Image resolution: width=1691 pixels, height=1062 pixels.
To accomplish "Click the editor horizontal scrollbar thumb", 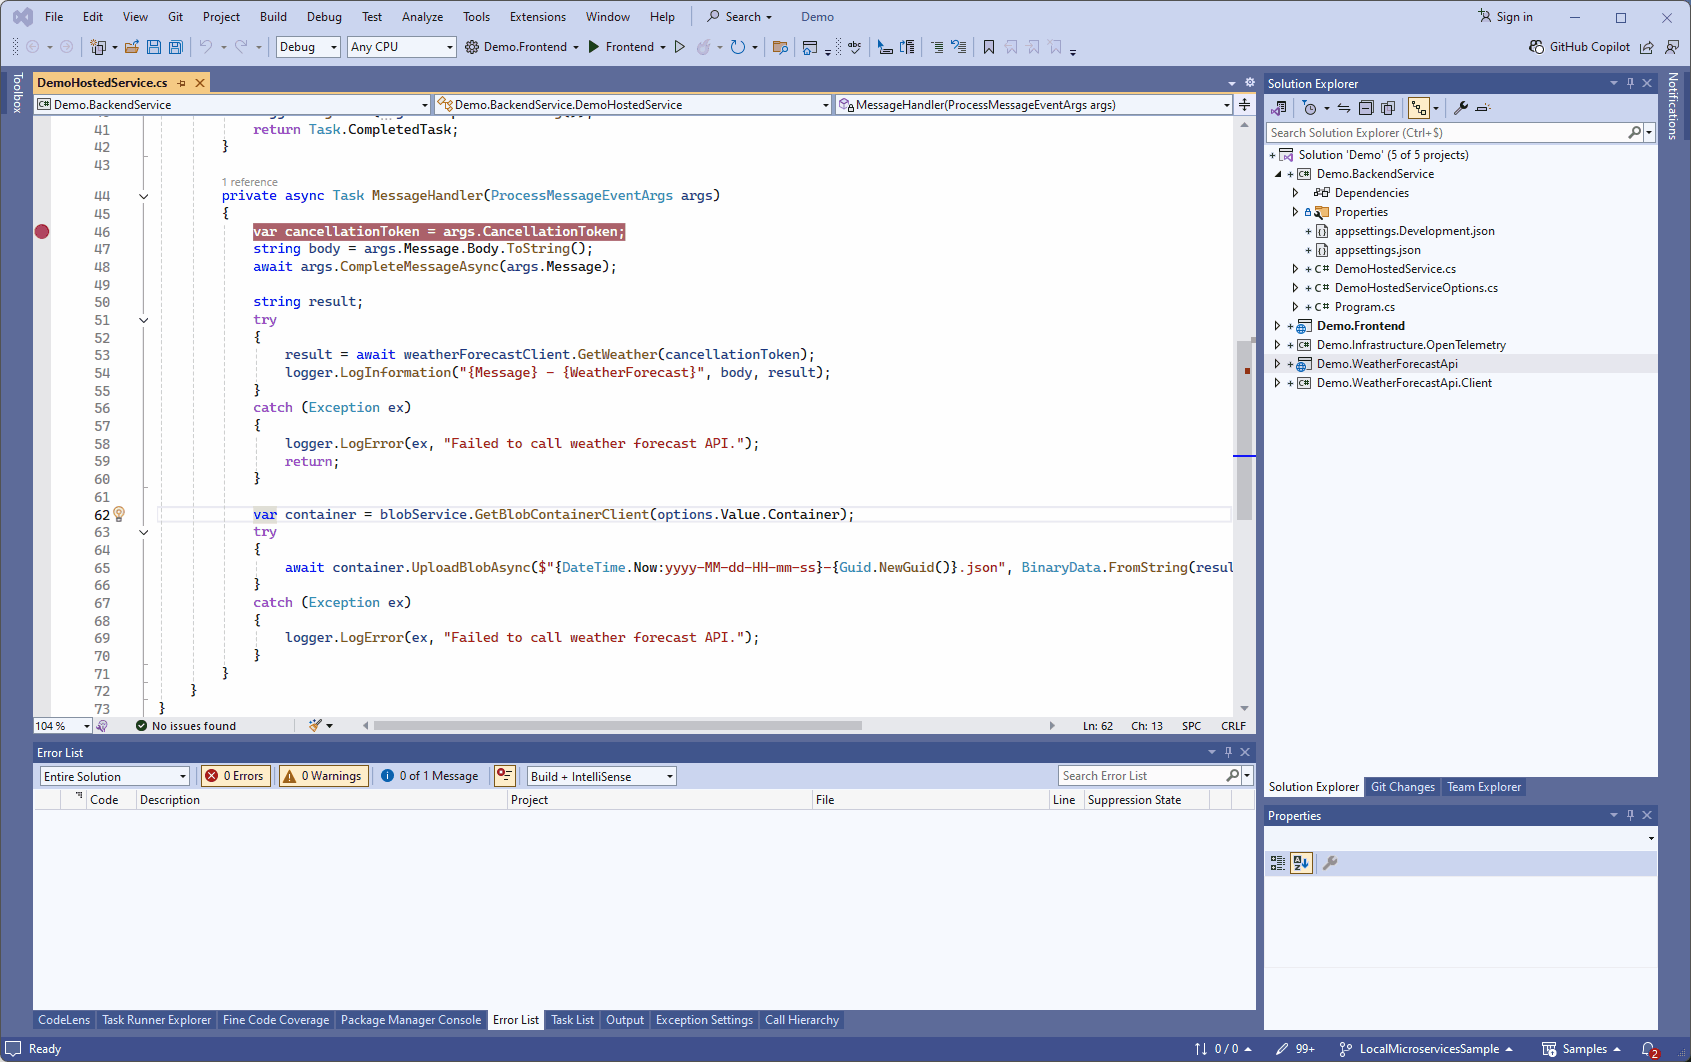I will point(617,726).
